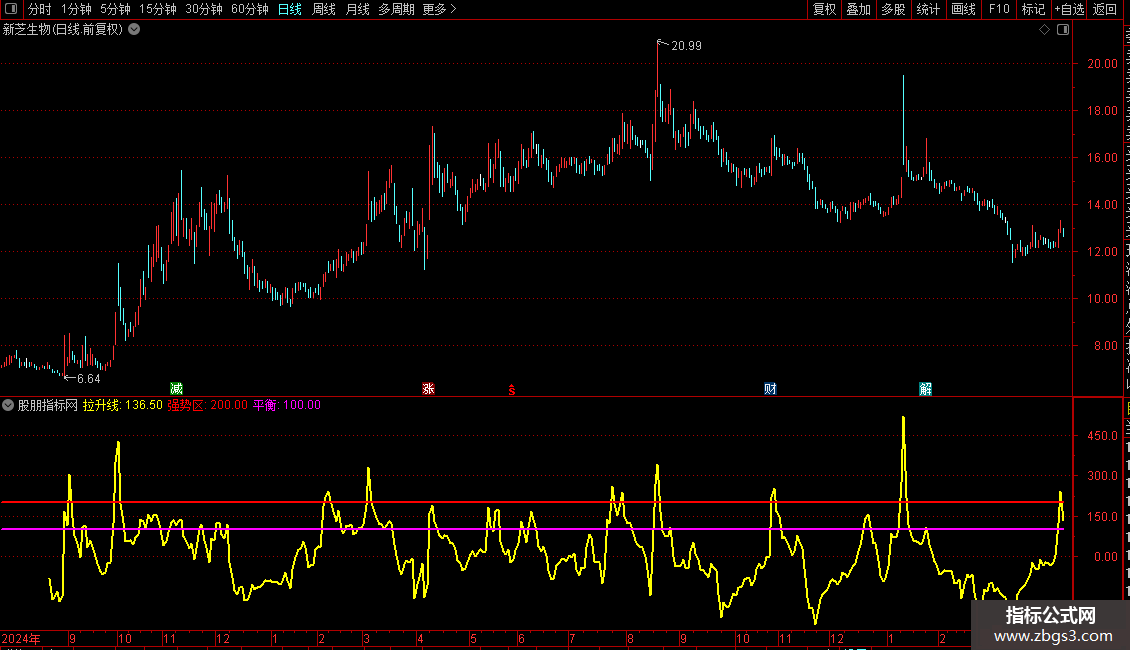This screenshot has width=1130, height=650.
Task: Open the 画线 drawing tools
Action: 964,9
